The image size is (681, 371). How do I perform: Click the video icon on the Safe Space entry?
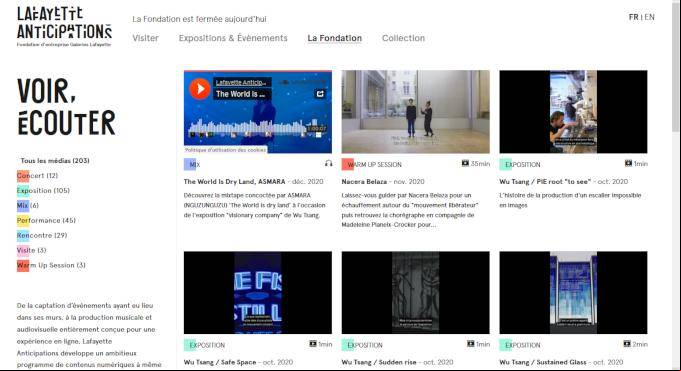[313, 344]
